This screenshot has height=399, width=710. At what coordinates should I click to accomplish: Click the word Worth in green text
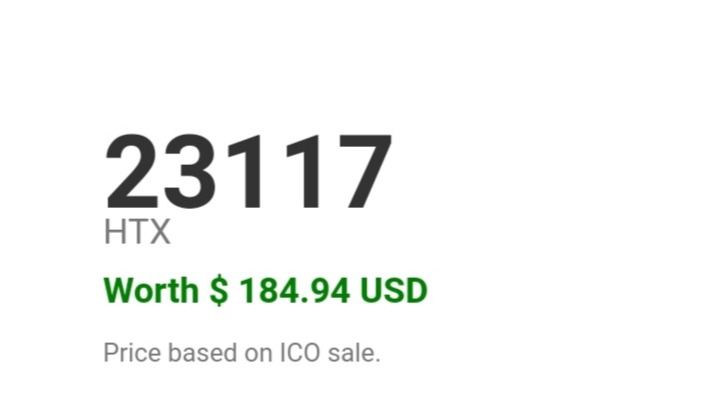click(151, 290)
